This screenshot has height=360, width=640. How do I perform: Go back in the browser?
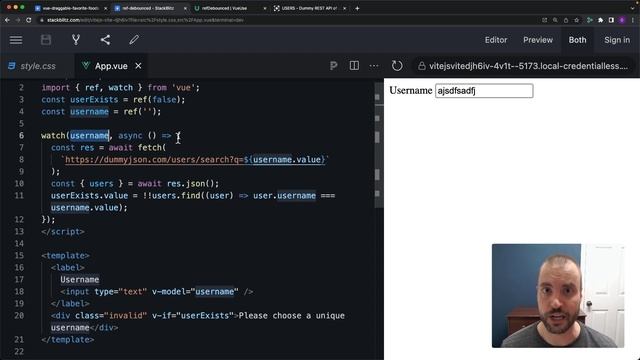click(x=7, y=20)
